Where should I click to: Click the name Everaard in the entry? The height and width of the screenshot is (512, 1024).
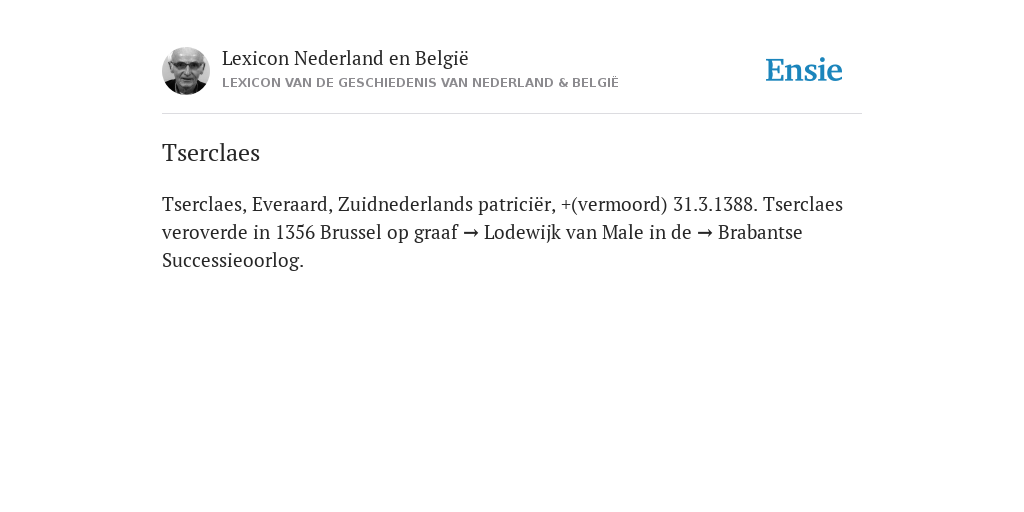pyautogui.click(x=293, y=204)
